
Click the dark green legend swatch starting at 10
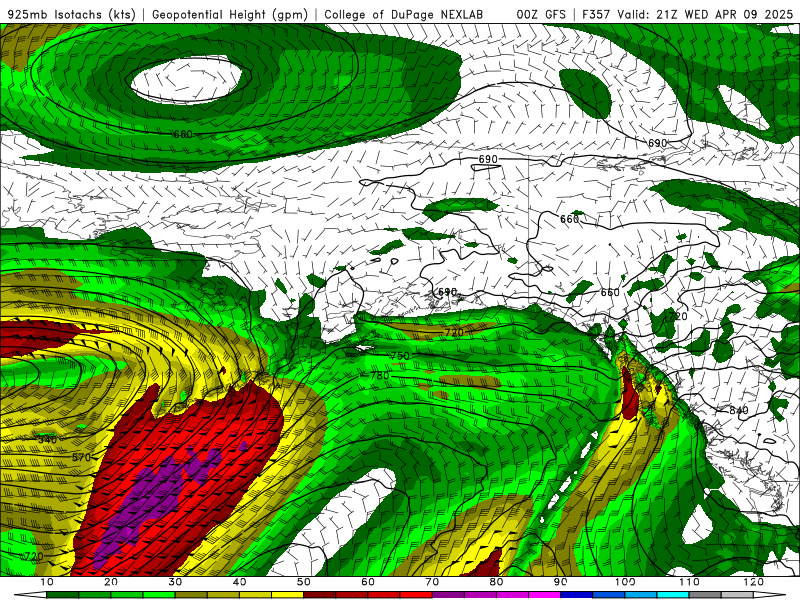(62, 595)
